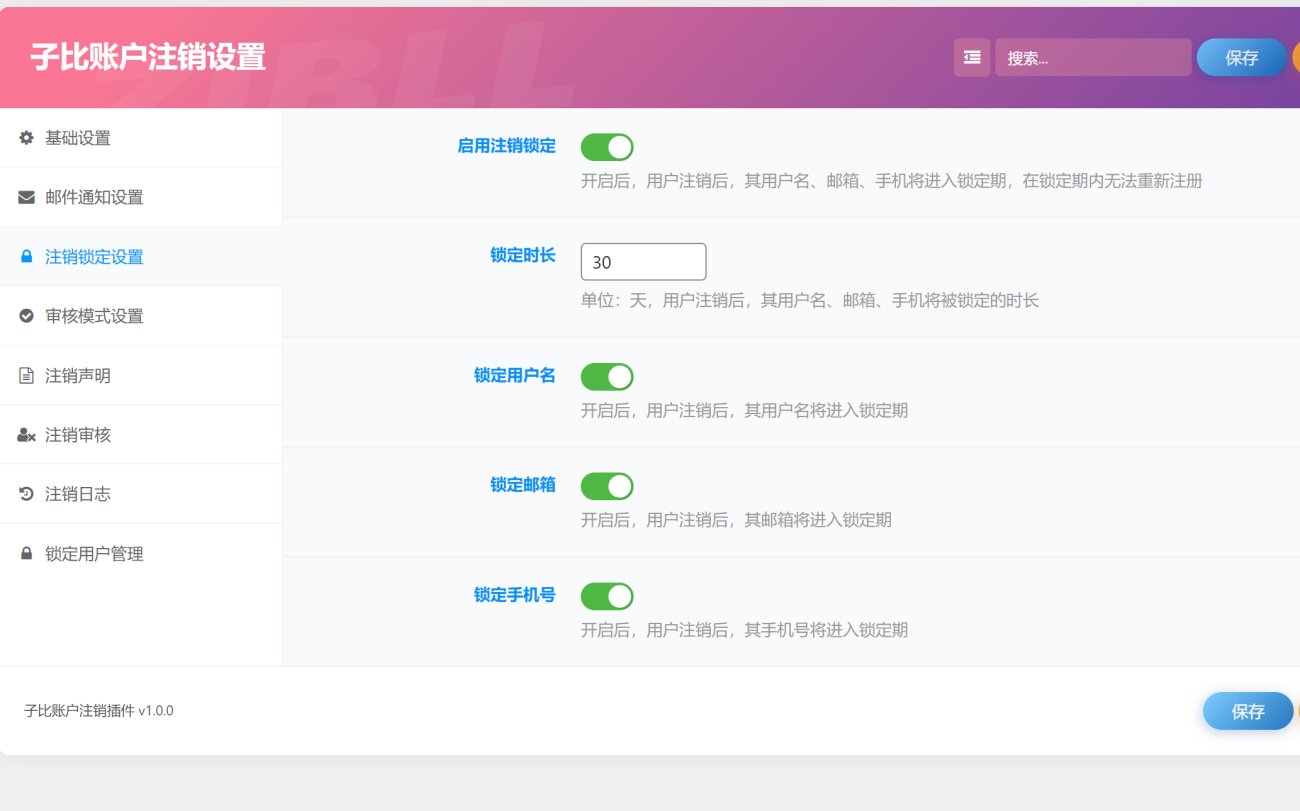Click the bottom 保存 button

coord(1247,711)
